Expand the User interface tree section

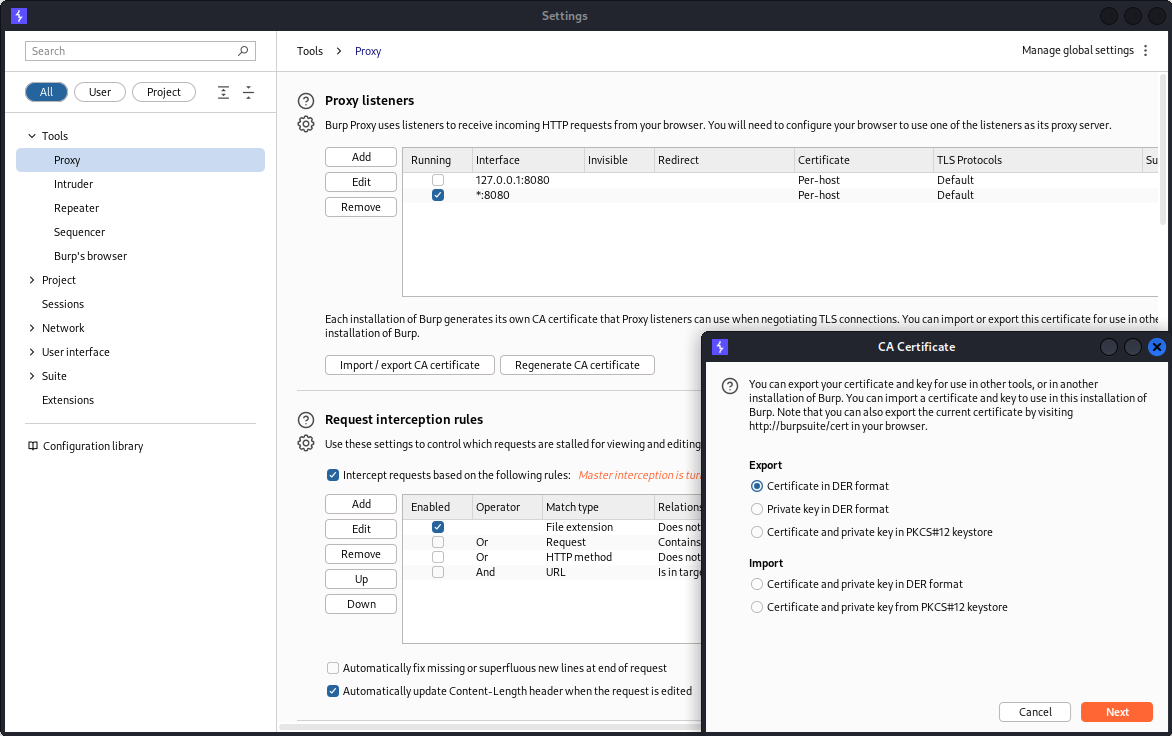click(x=32, y=352)
